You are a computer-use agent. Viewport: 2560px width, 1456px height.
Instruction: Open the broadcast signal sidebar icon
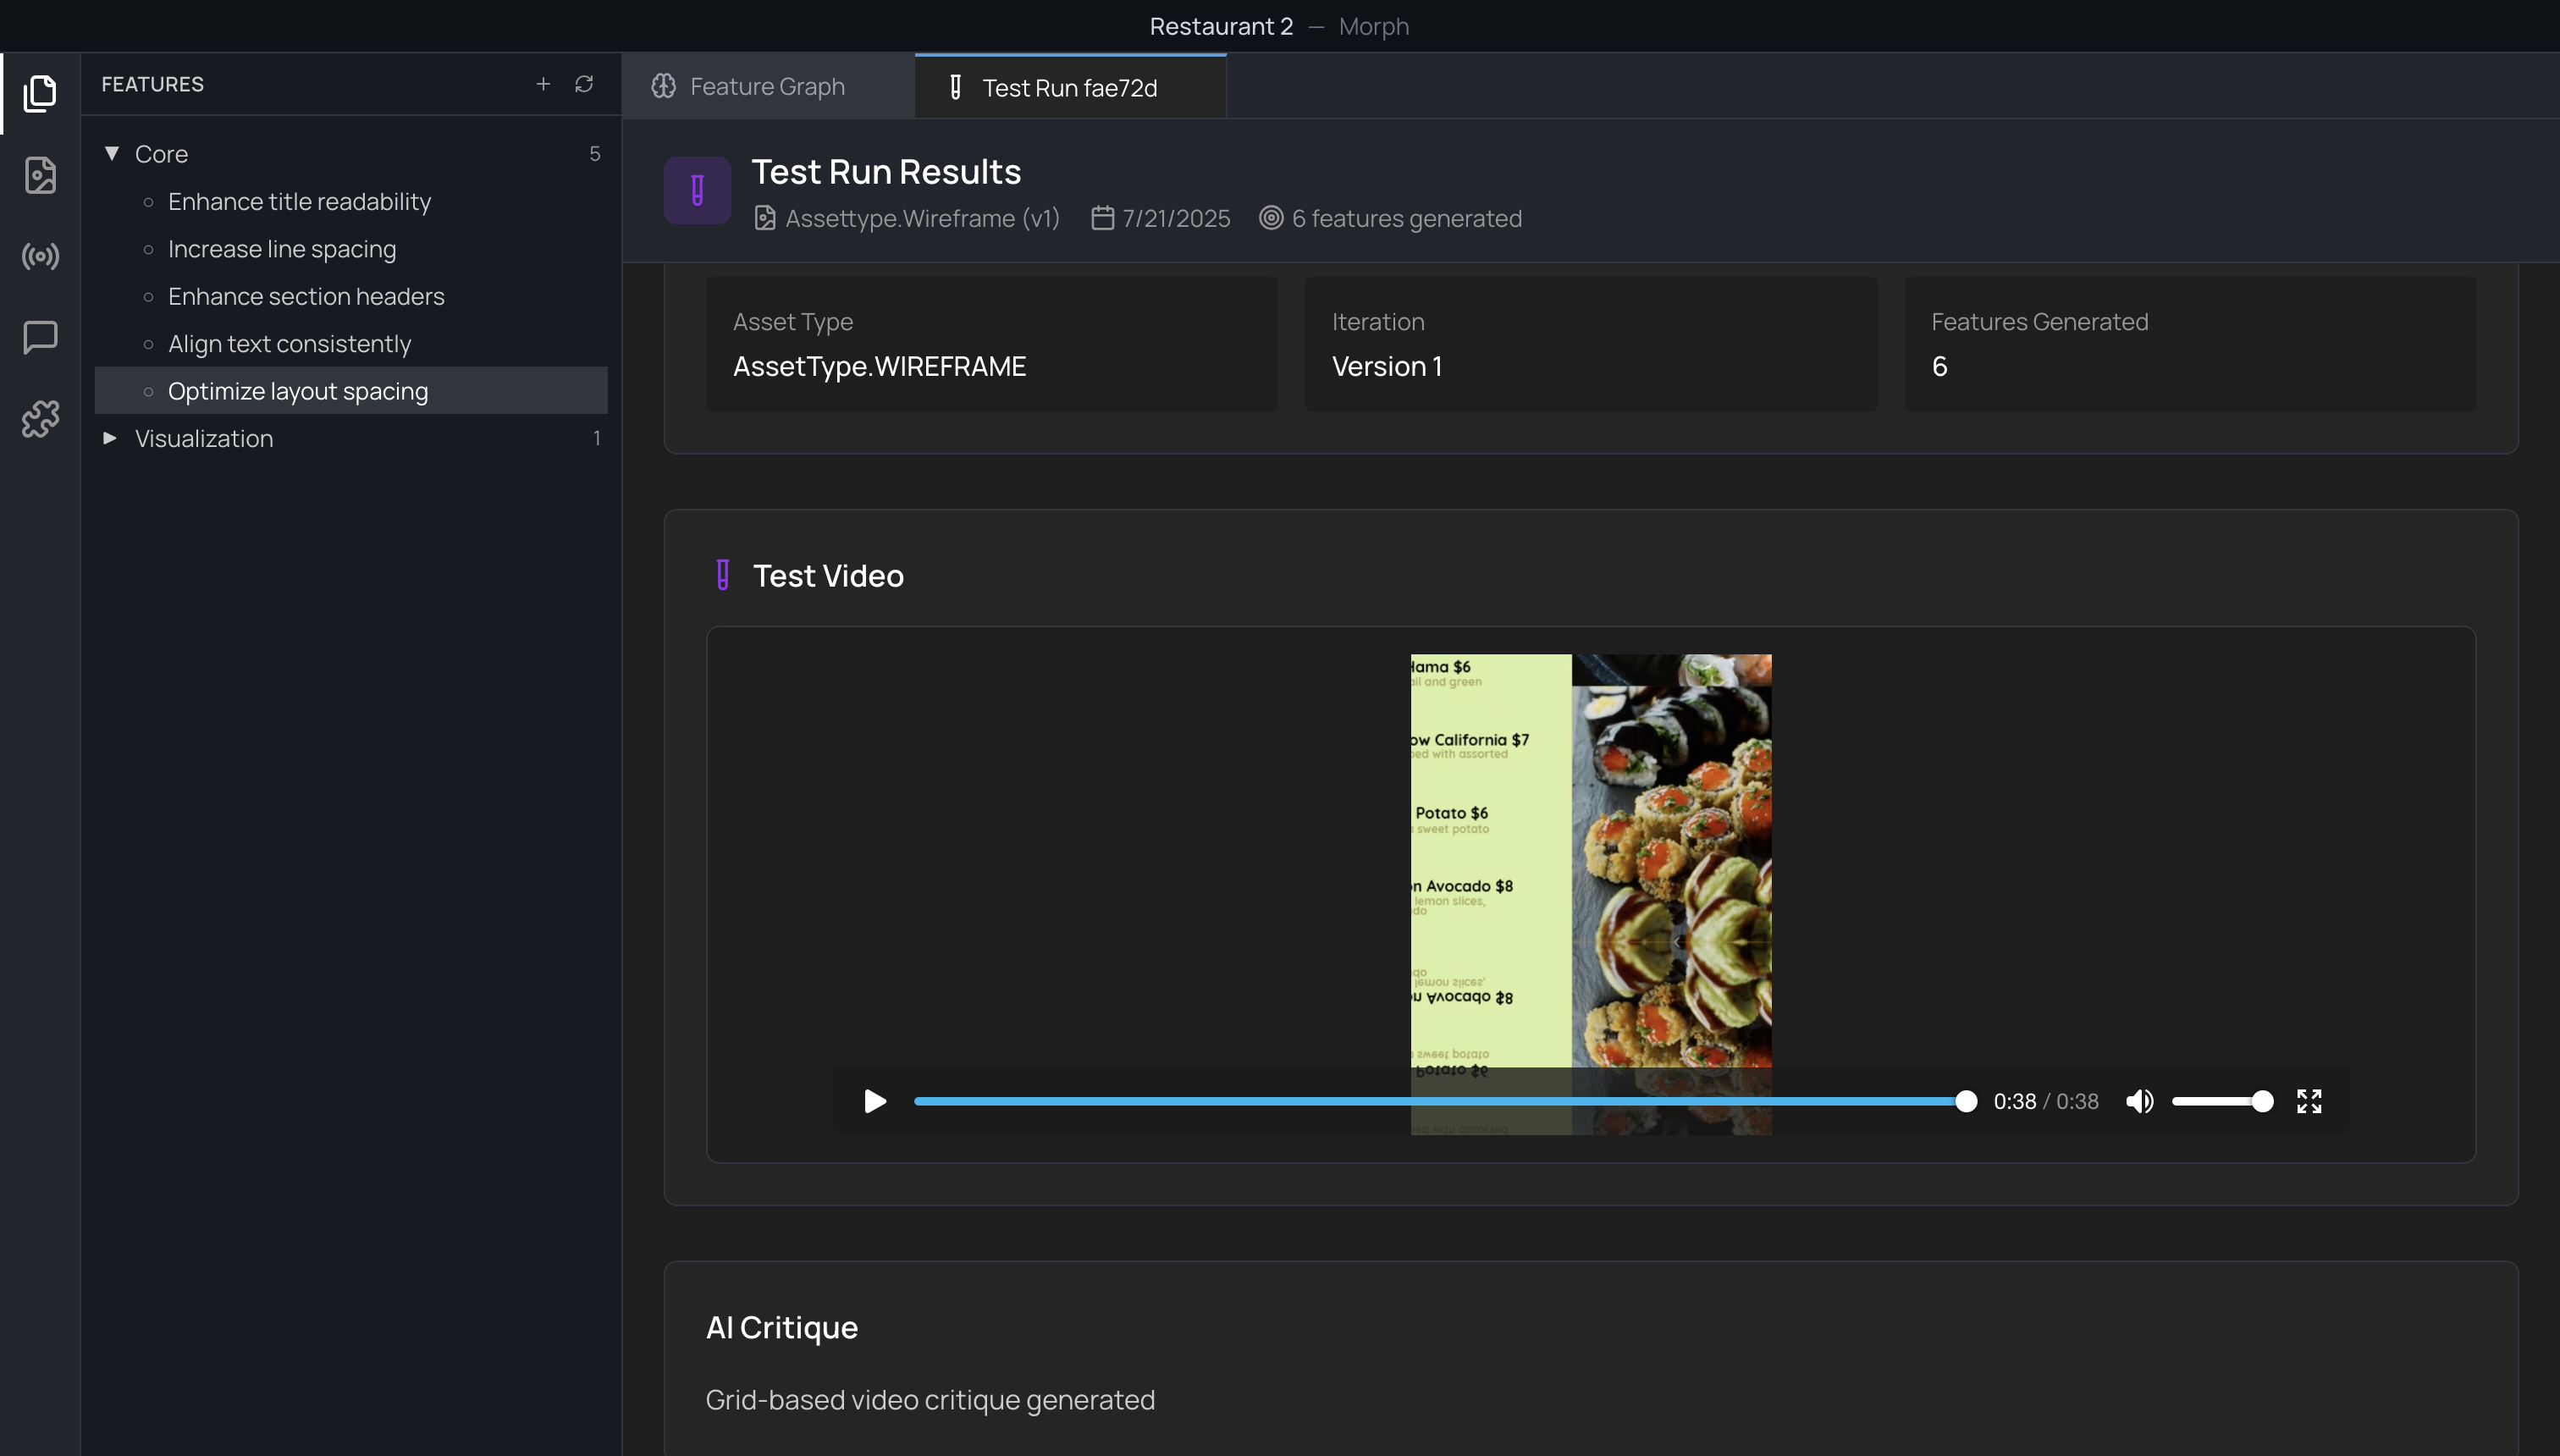click(x=40, y=257)
